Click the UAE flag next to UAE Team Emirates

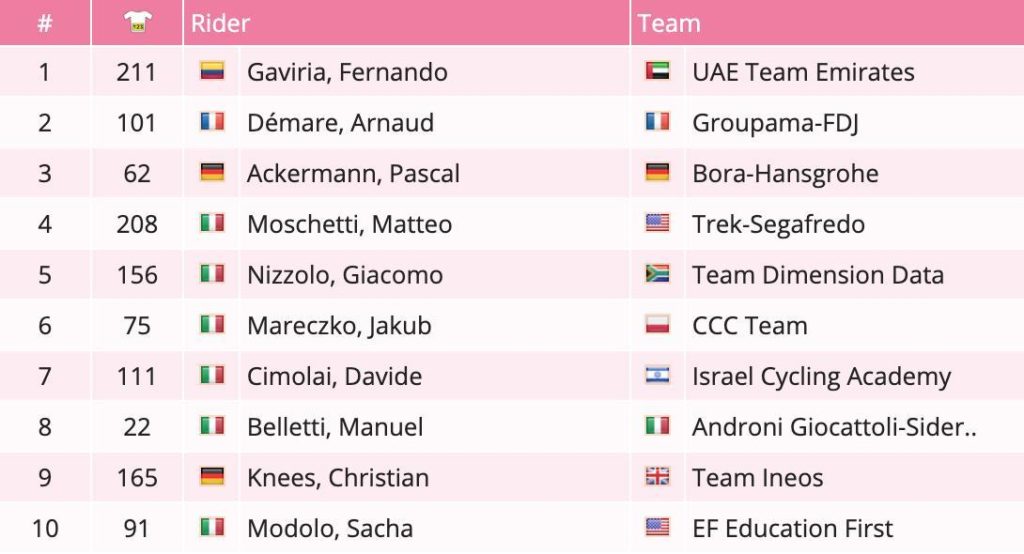pyautogui.click(x=658, y=71)
